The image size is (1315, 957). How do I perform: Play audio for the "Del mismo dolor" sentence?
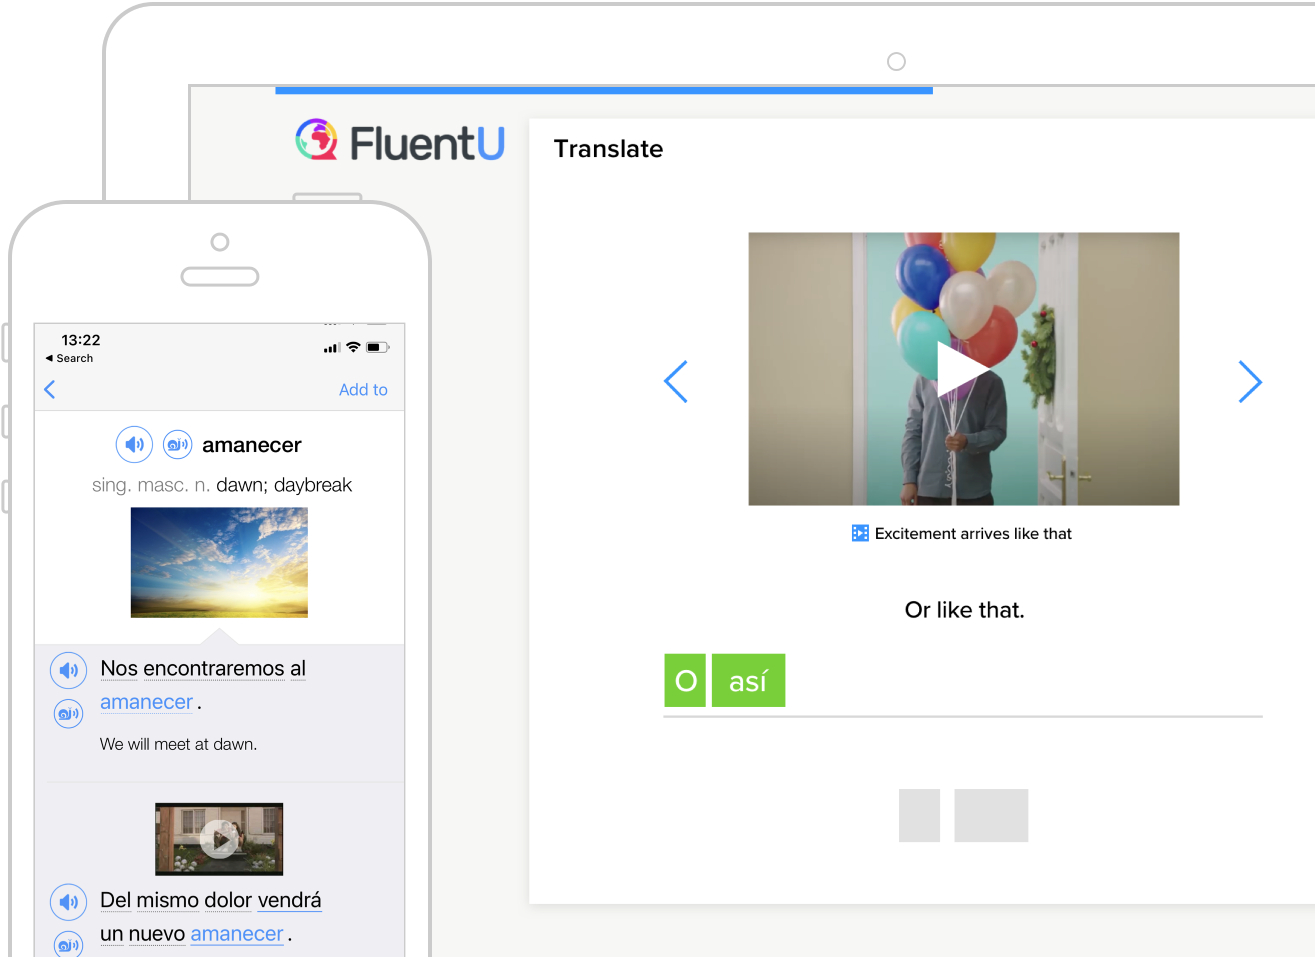click(x=68, y=901)
